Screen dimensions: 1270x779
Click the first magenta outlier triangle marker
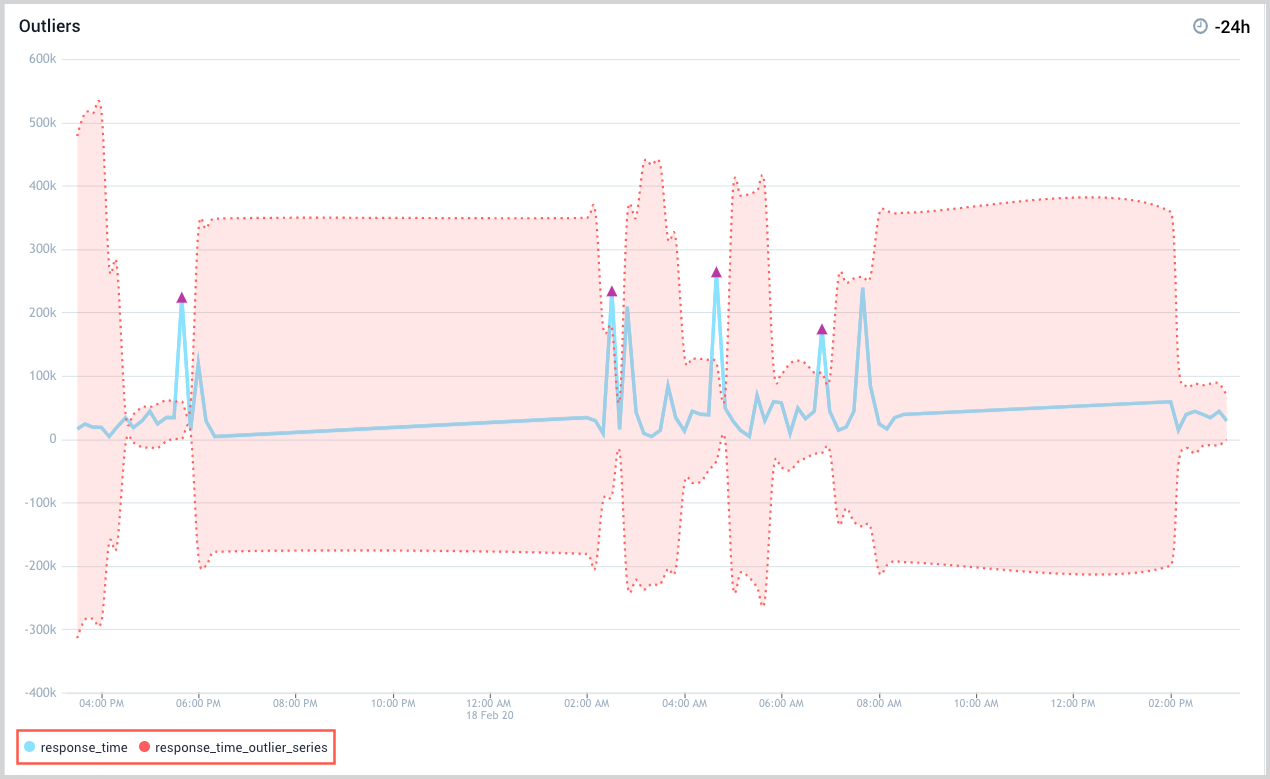181,295
